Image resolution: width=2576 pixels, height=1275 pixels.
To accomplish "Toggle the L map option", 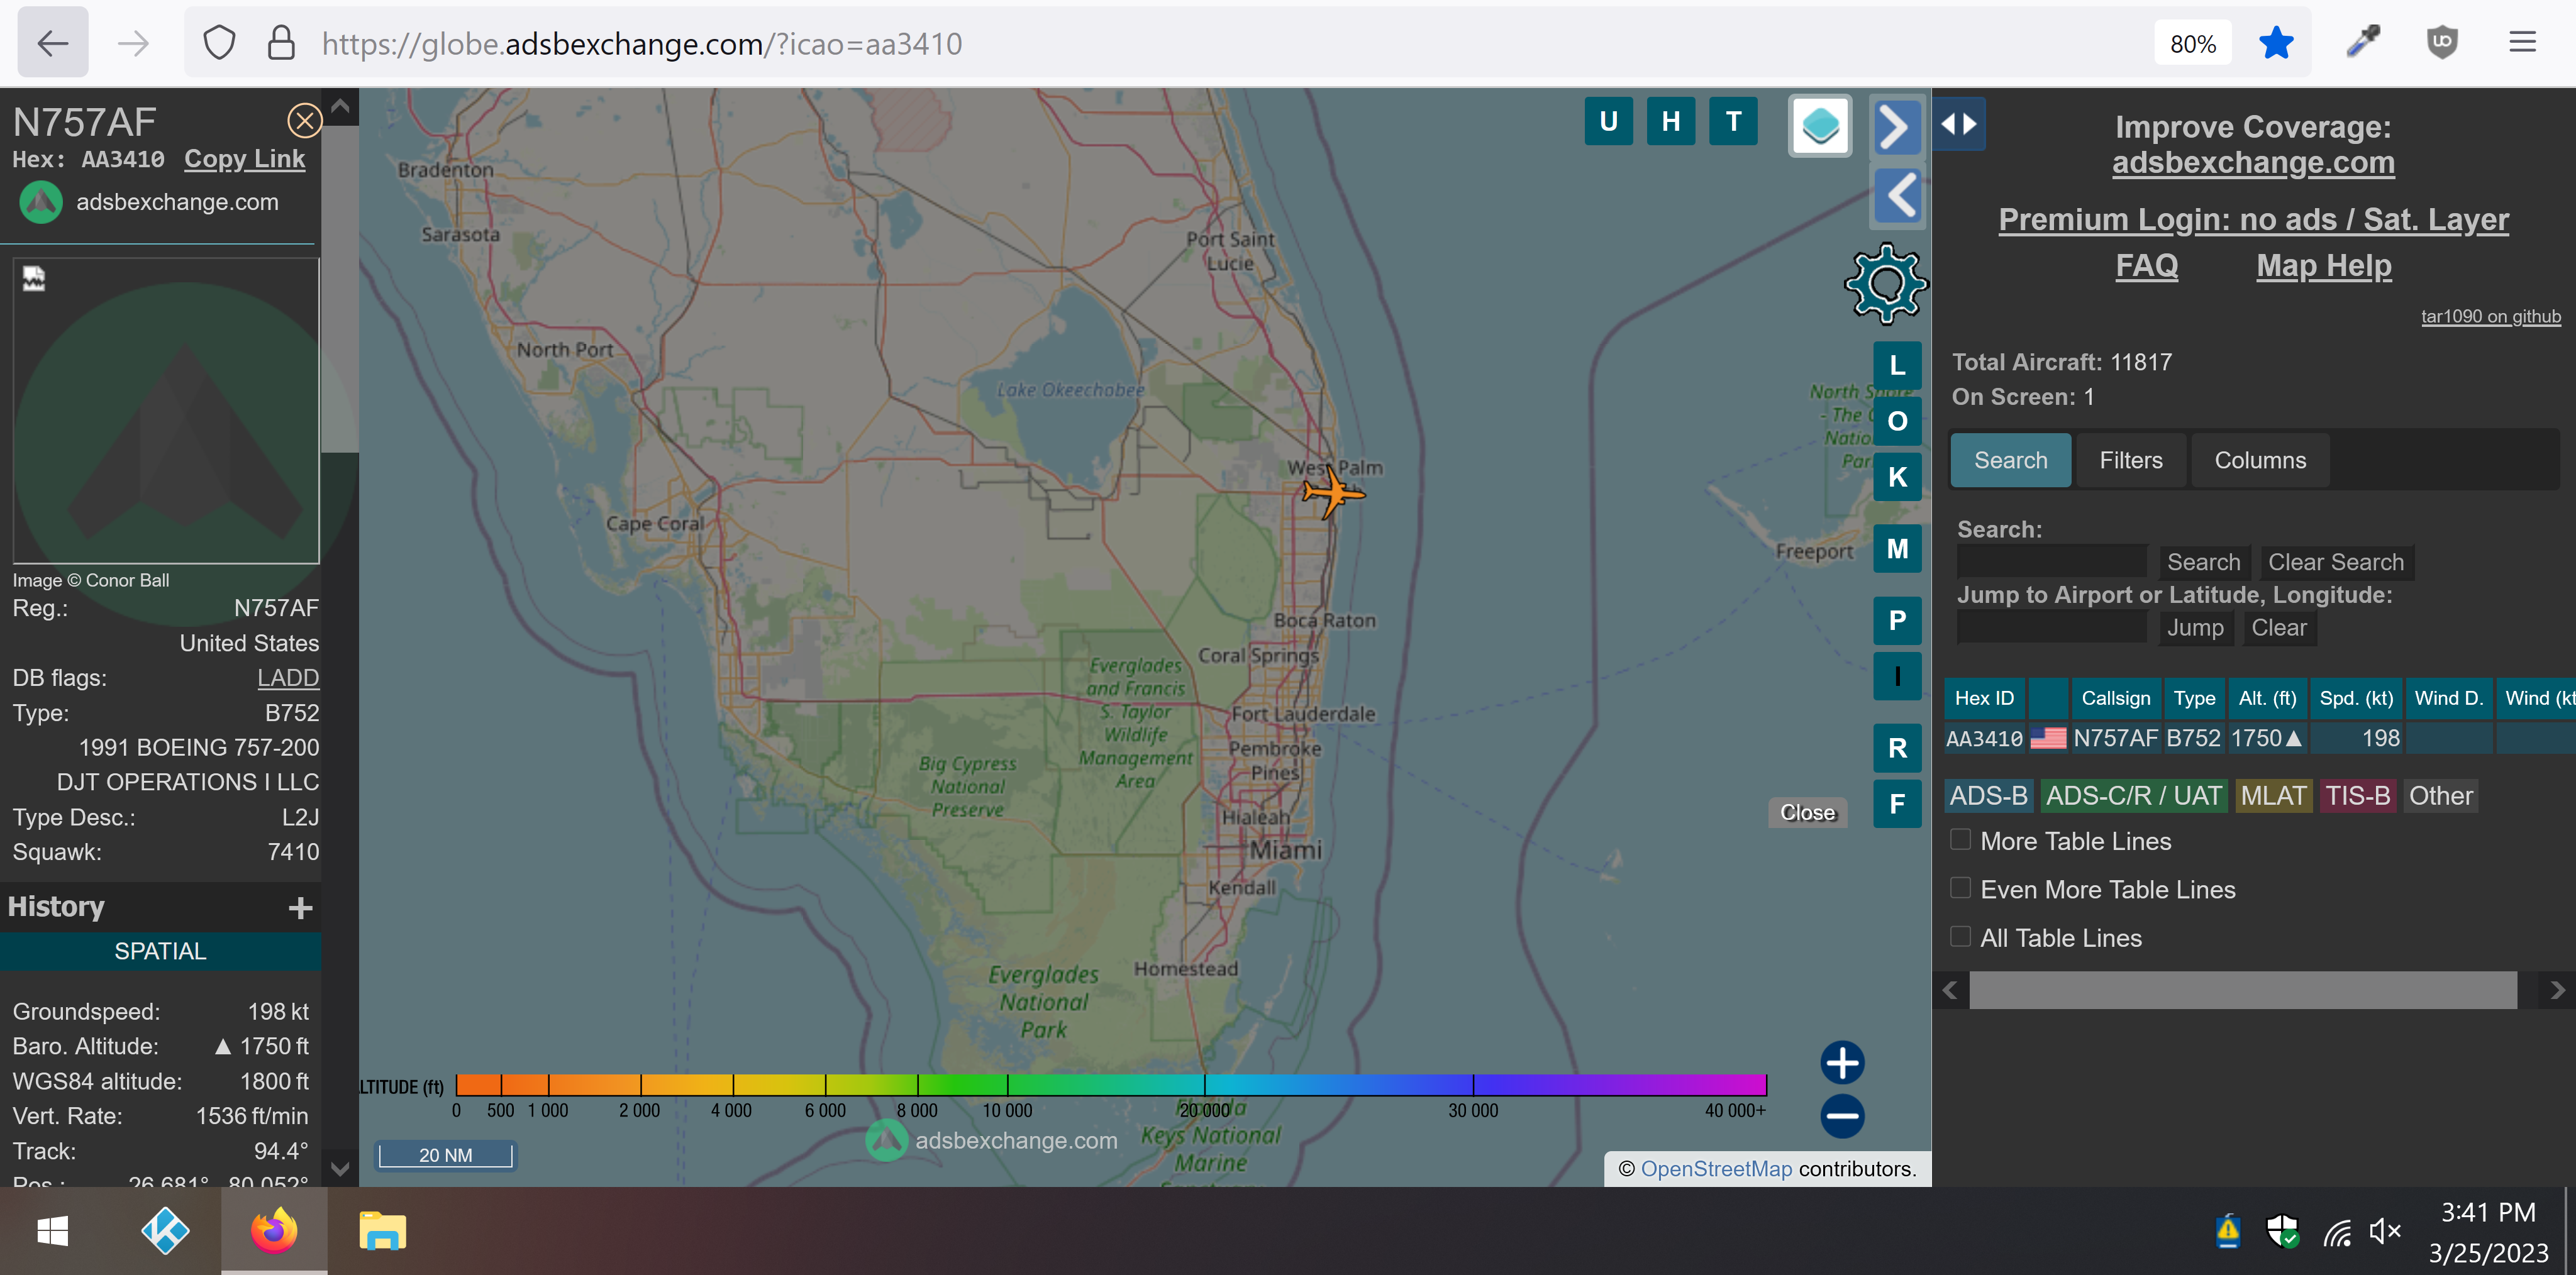I will tap(1897, 365).
